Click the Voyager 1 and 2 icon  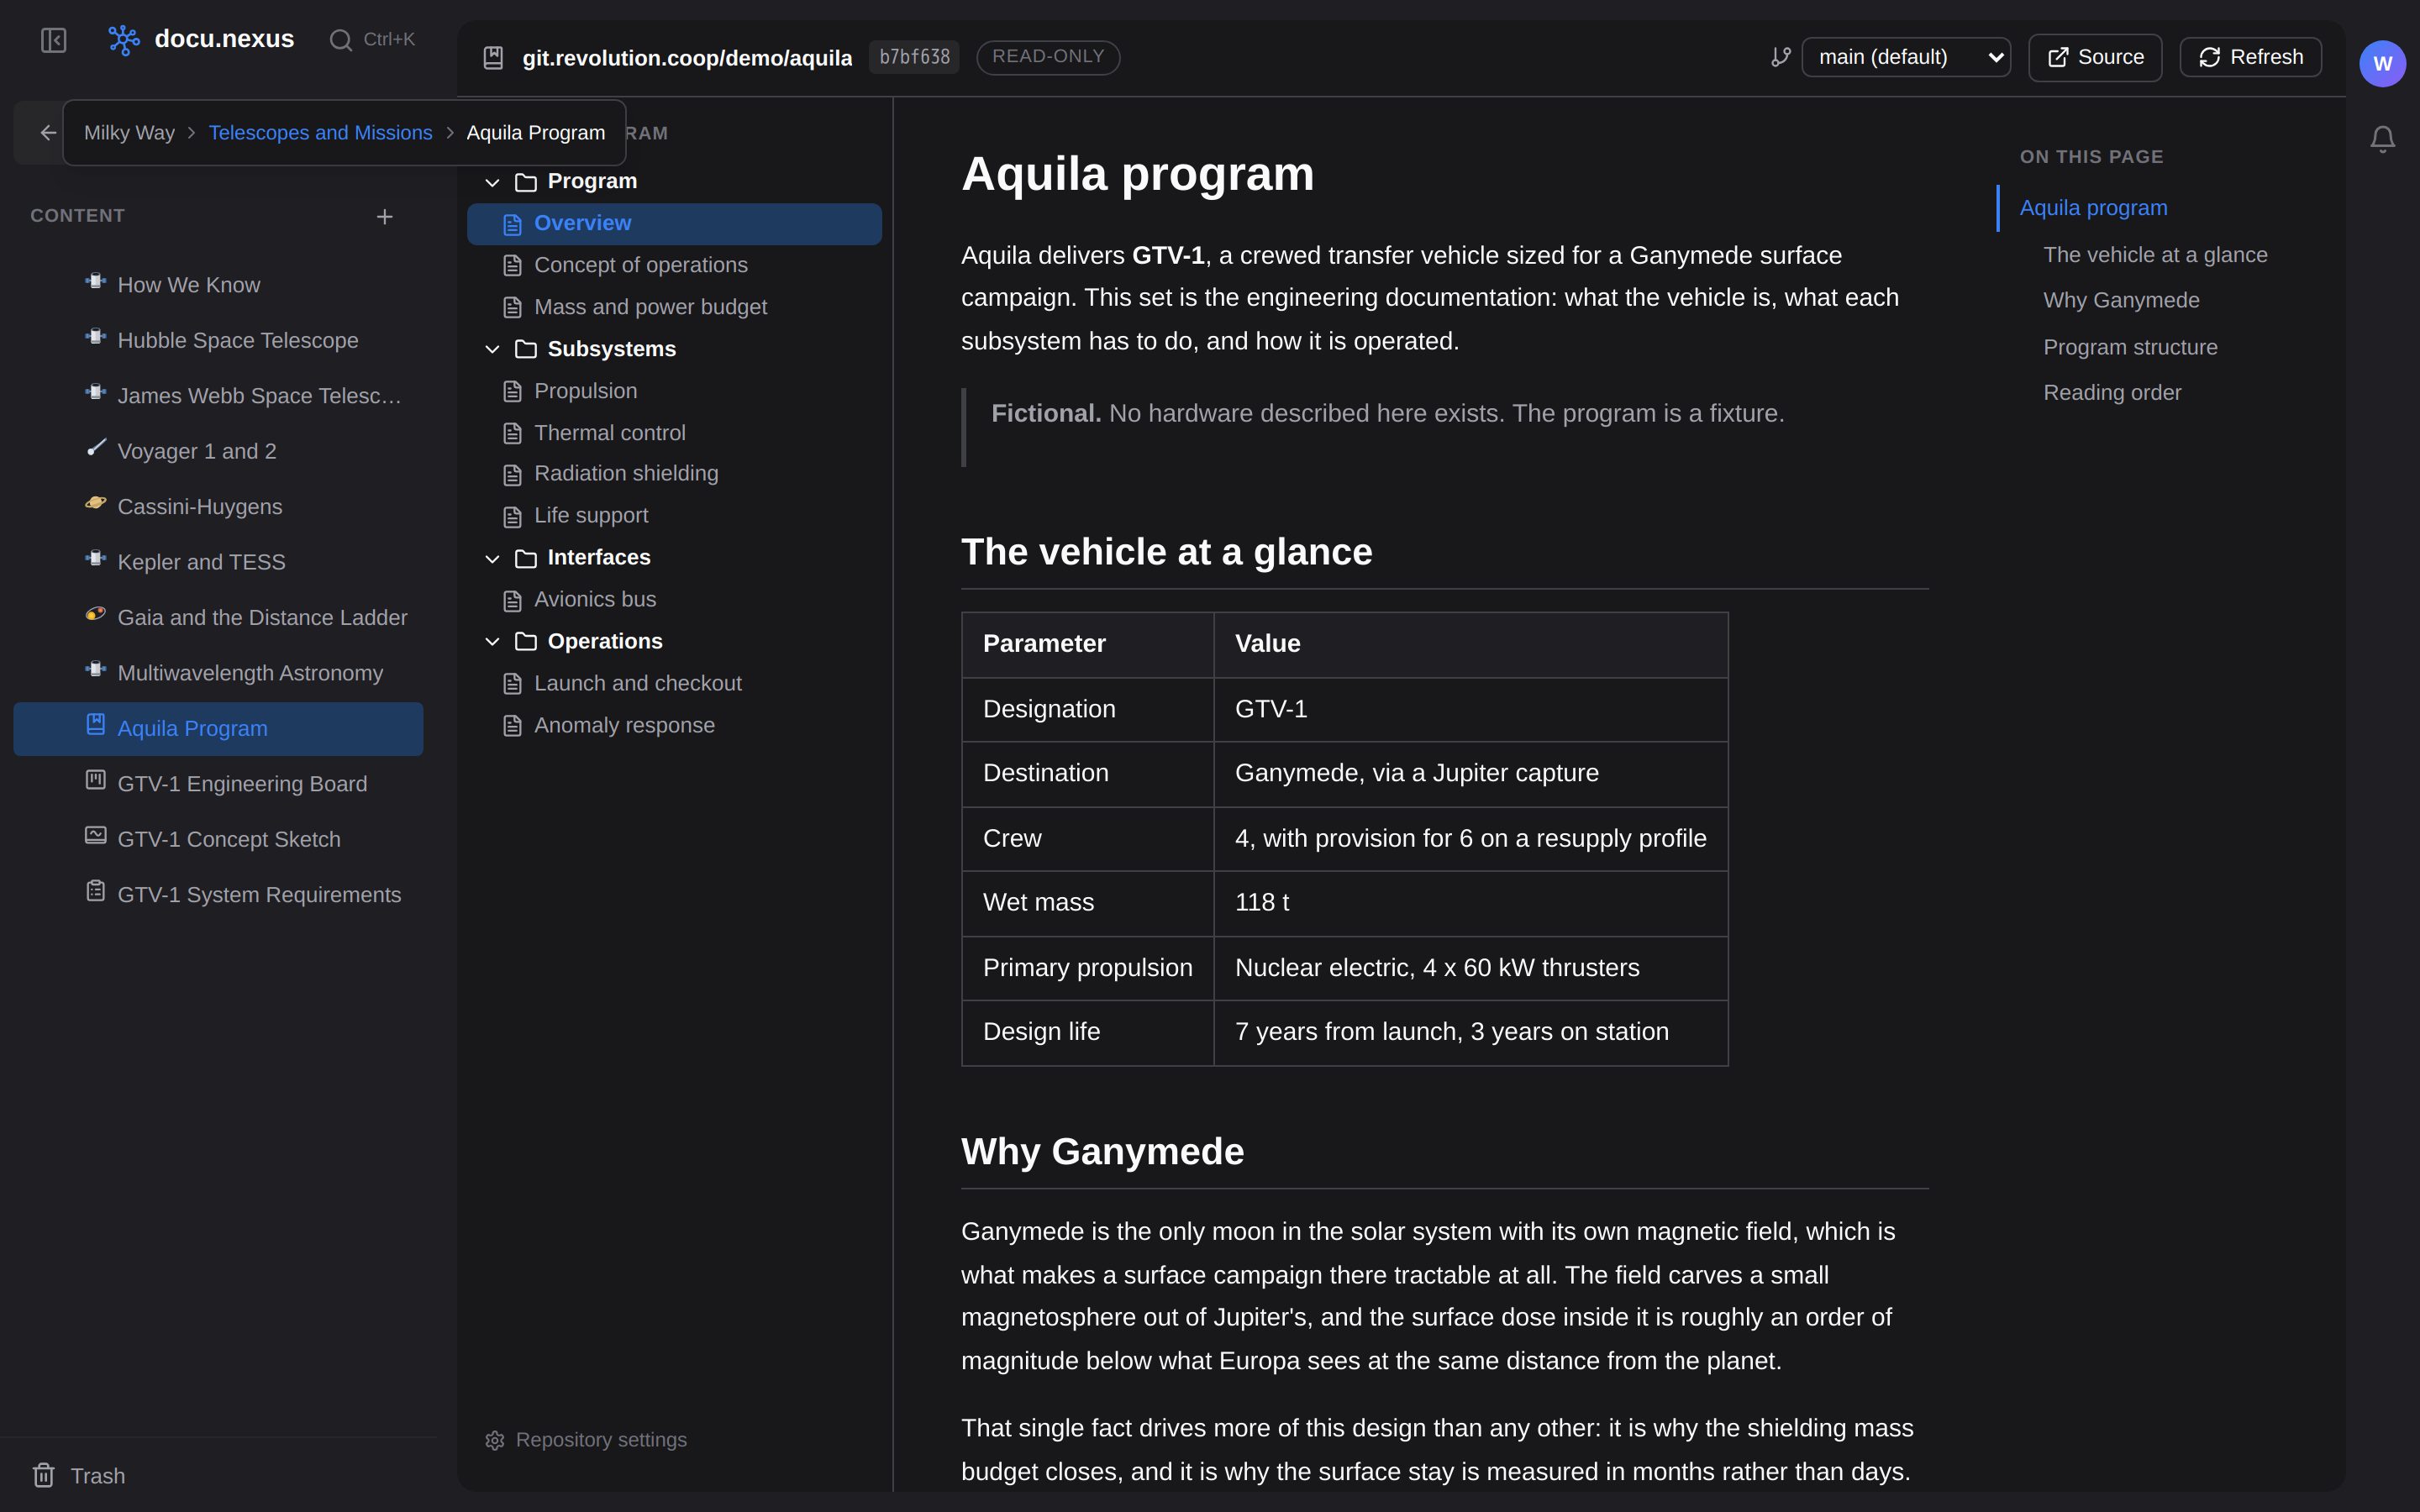point(95,448)
